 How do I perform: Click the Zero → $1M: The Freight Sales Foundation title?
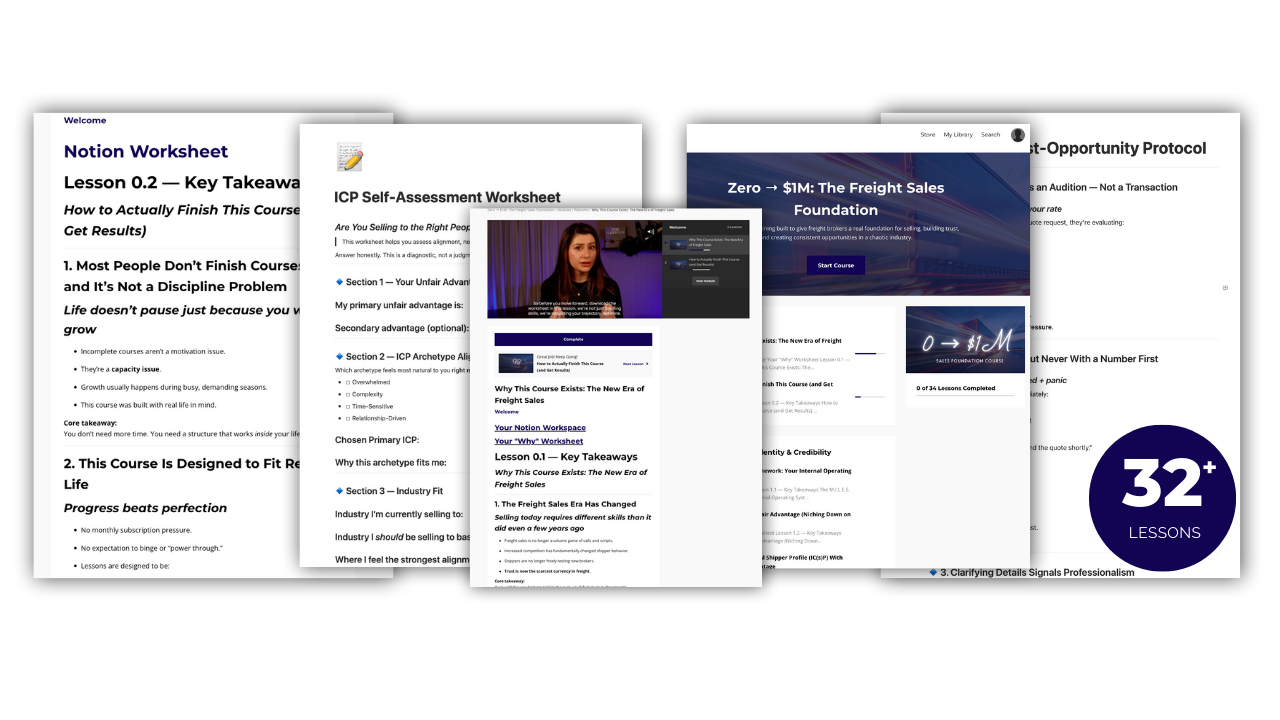[x=836, y=198]
